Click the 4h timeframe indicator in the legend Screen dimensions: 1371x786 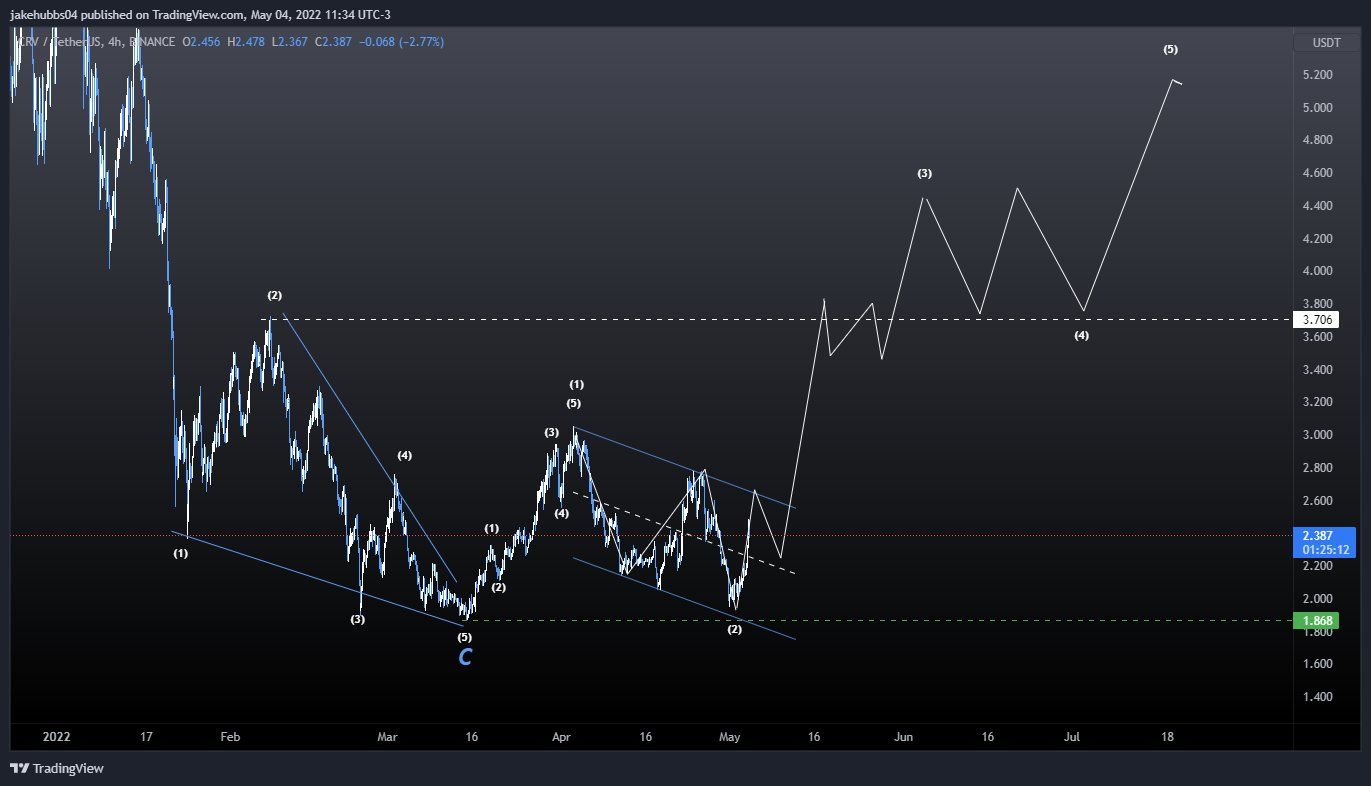(x=113, y=42)
